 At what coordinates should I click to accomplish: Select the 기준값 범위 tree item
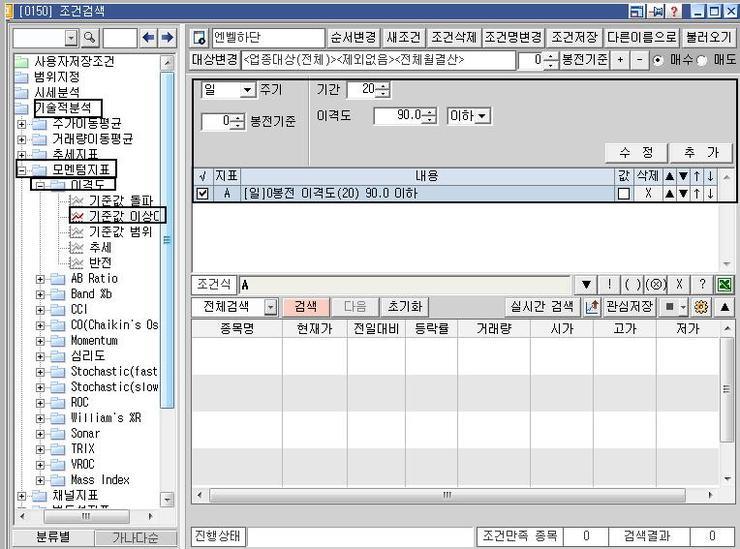(119, 231)
